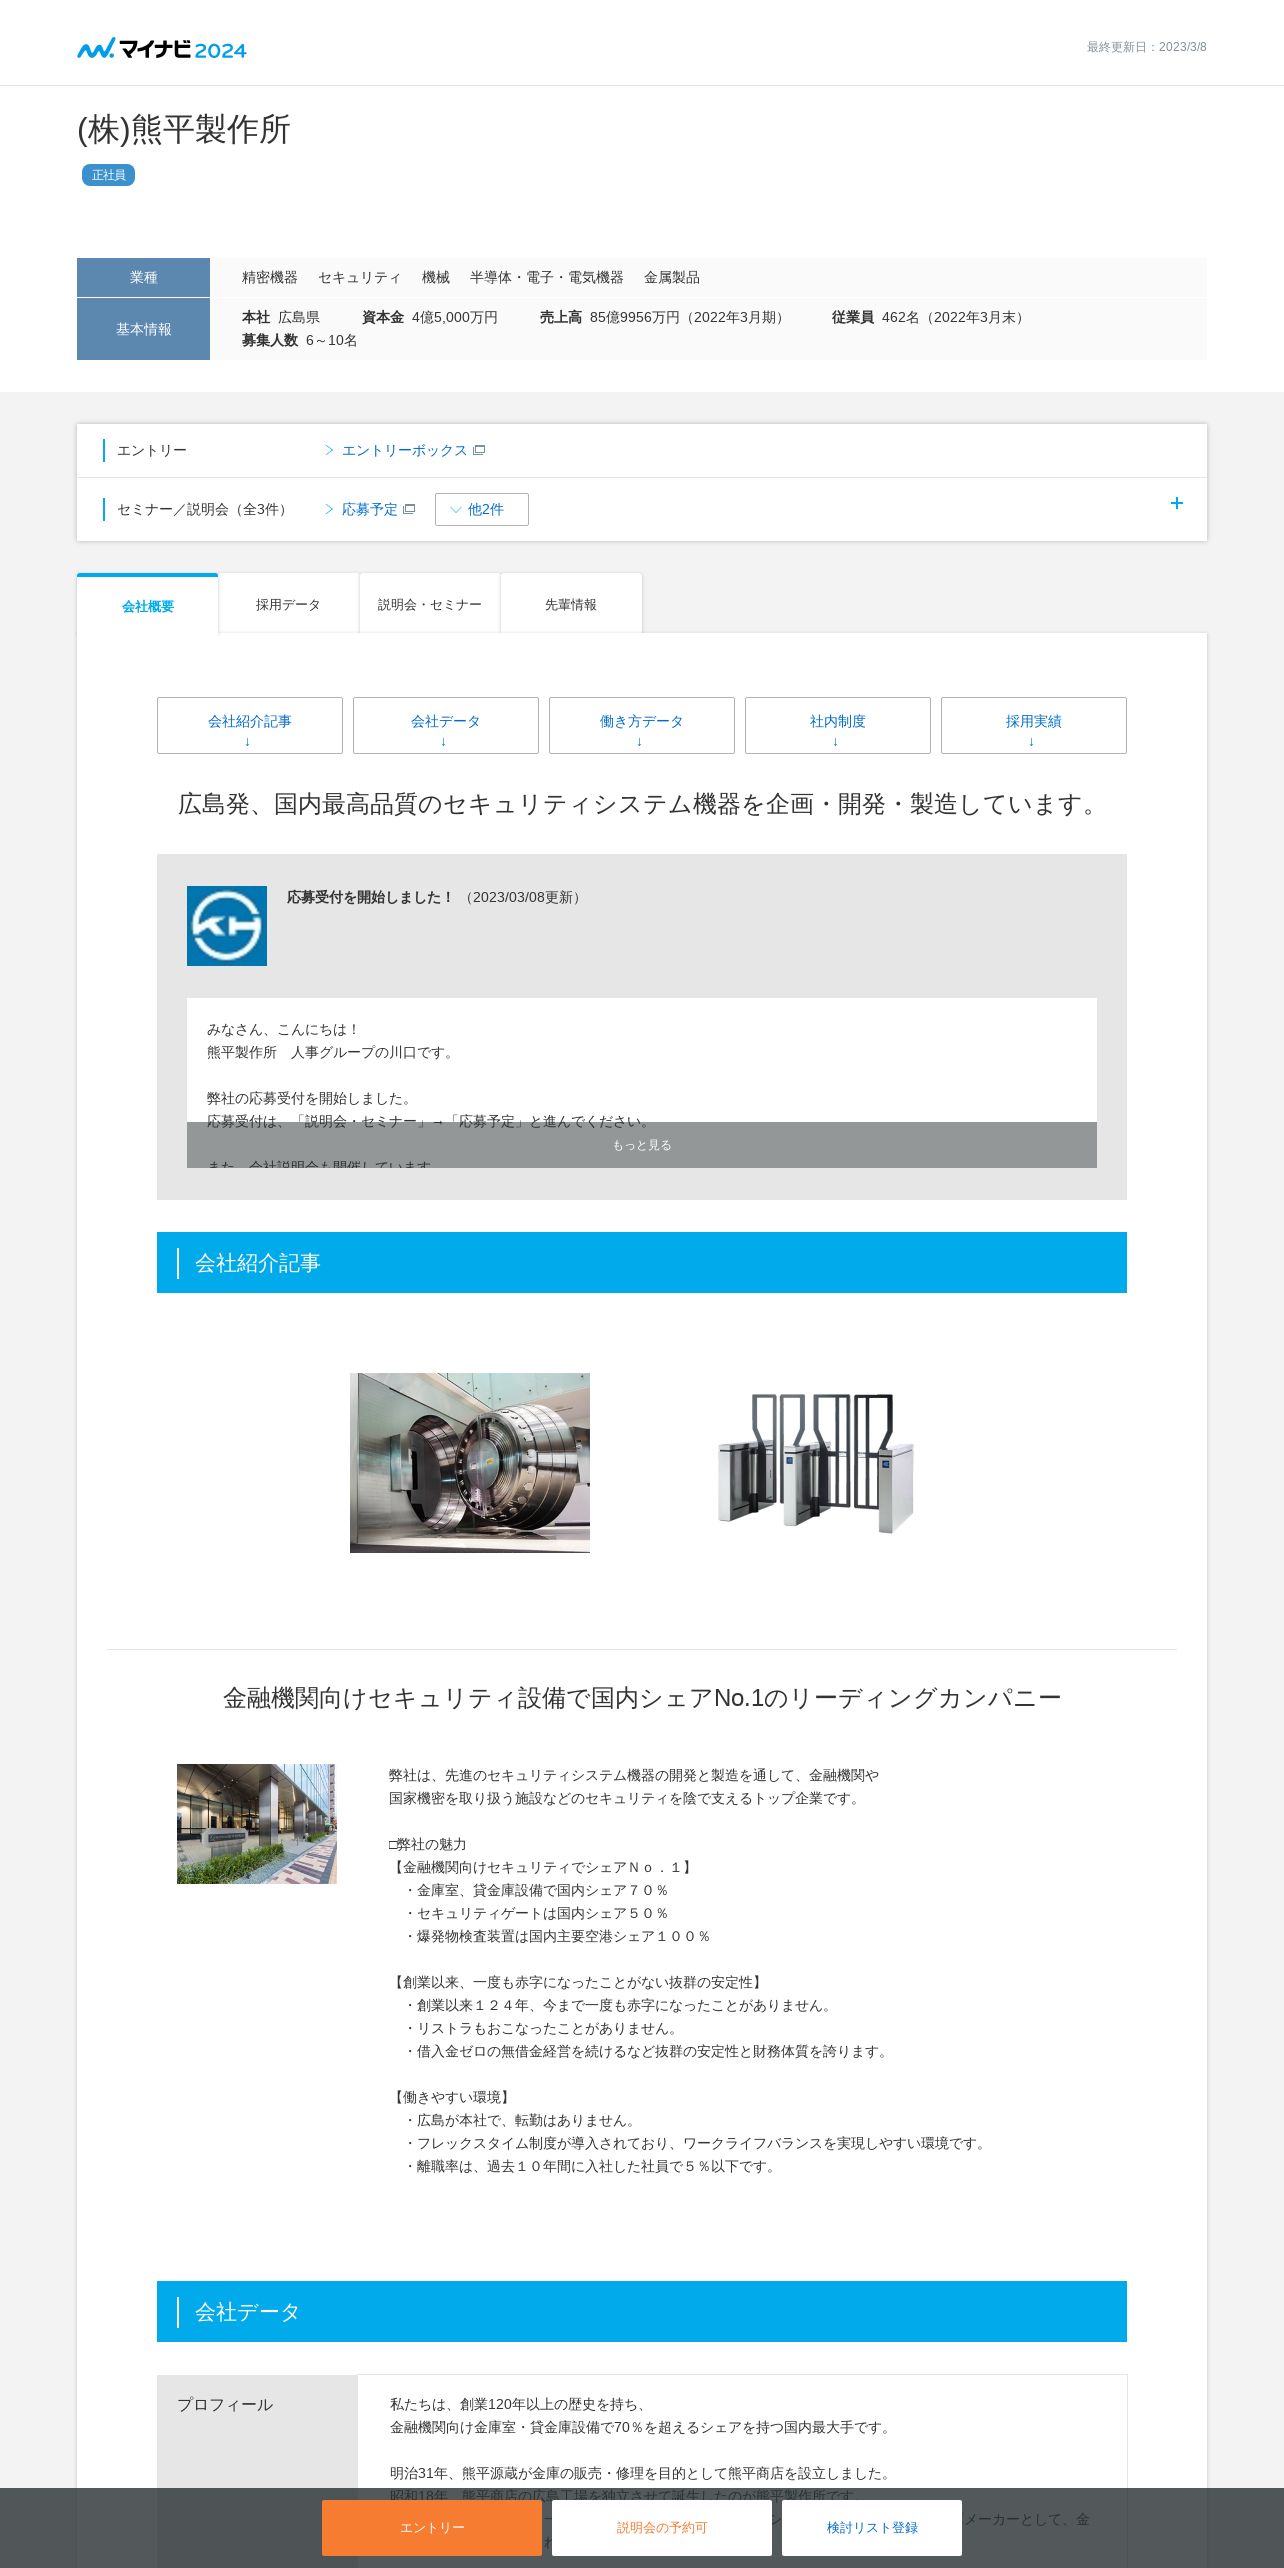
Task: Click the プロフィール row label
Action: [x=225, y=2404]
